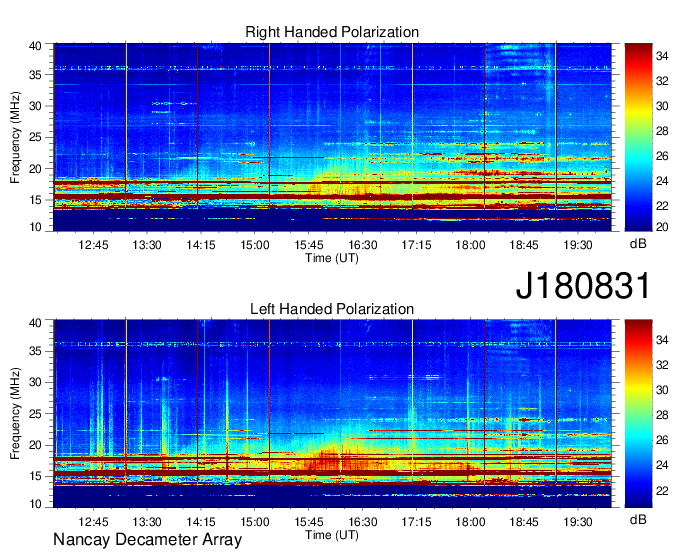Click the J180831 observation label
Image resolution: width=680 pixels, height=552 pixels.
(x=583, y=286)
